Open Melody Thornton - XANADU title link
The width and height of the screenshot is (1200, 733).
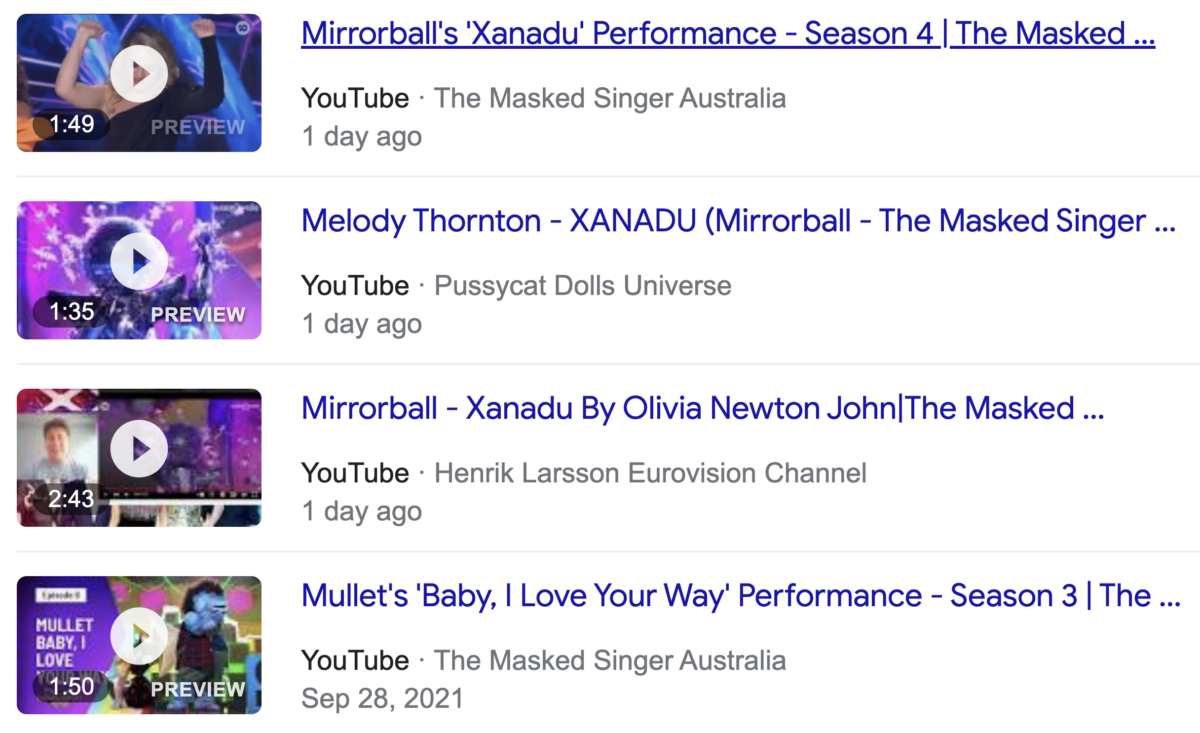pyautogui.click(x=738, y=221)
